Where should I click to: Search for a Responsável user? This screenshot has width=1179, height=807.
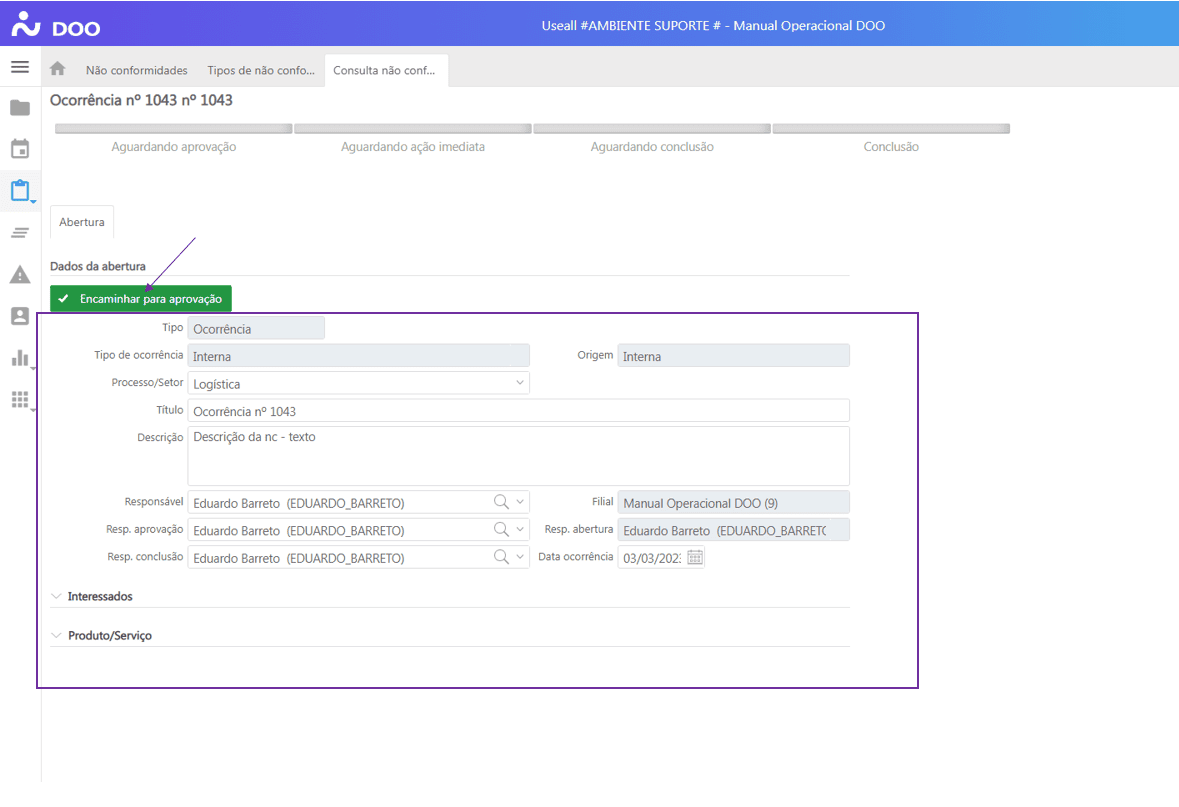501,502
